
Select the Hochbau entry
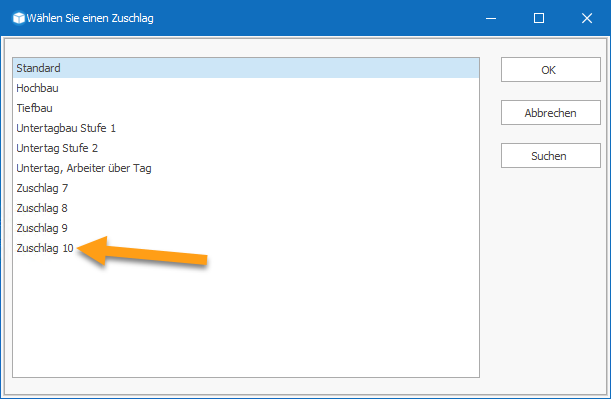246,88
